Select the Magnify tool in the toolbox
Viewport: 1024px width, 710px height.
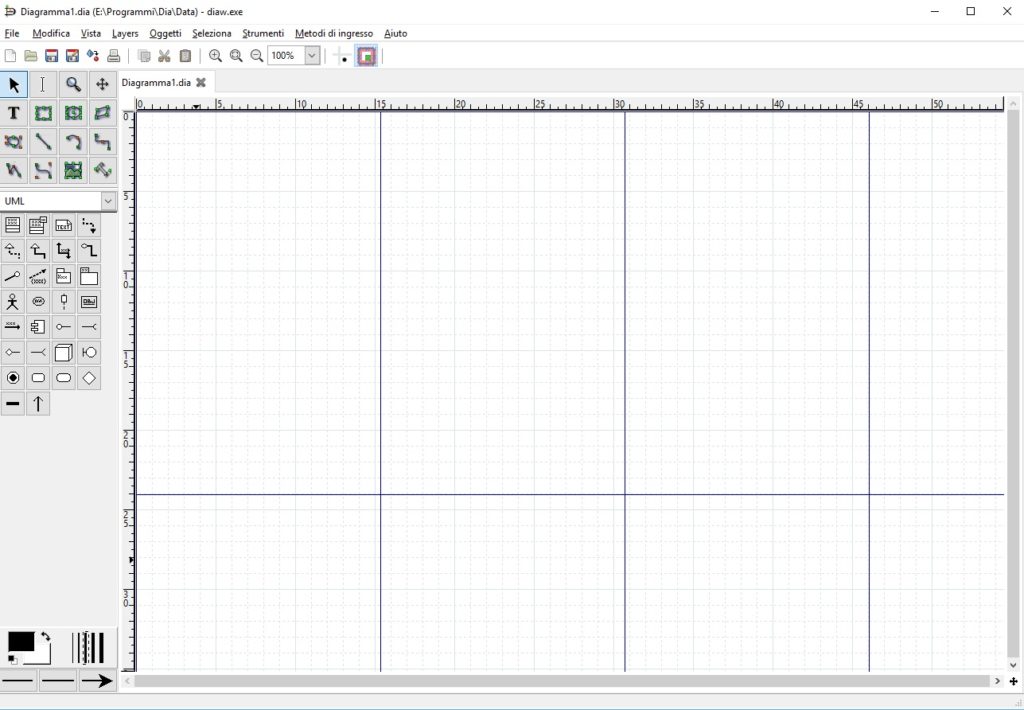73,85
